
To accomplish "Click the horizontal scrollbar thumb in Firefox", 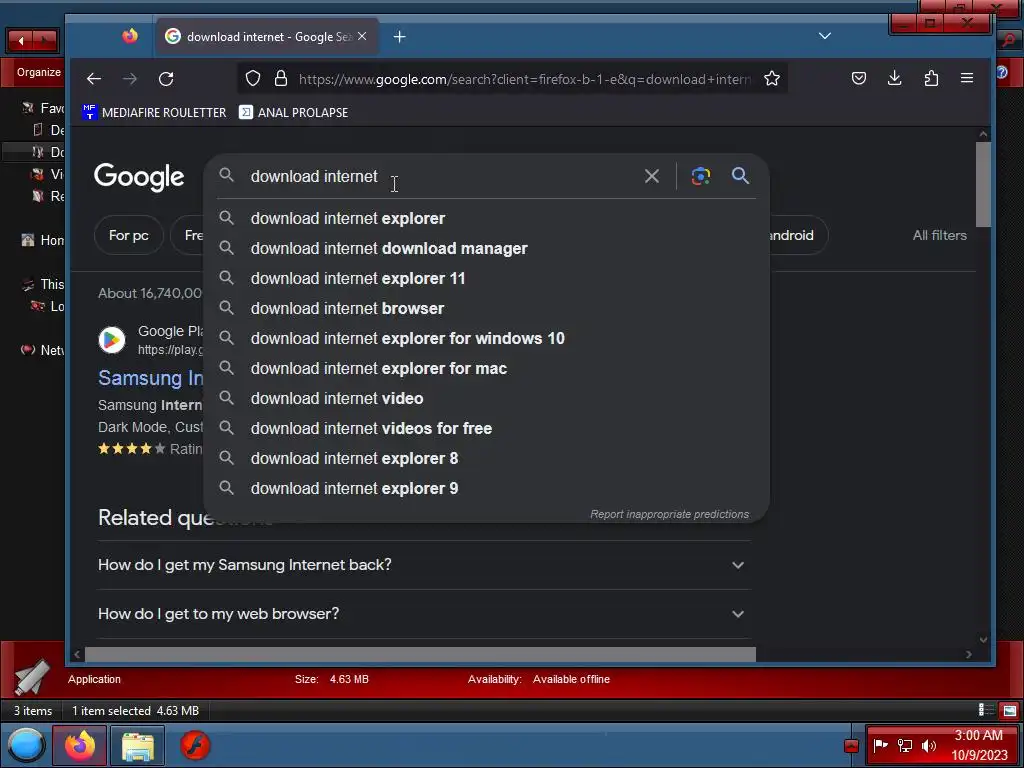I will [420, 654].
